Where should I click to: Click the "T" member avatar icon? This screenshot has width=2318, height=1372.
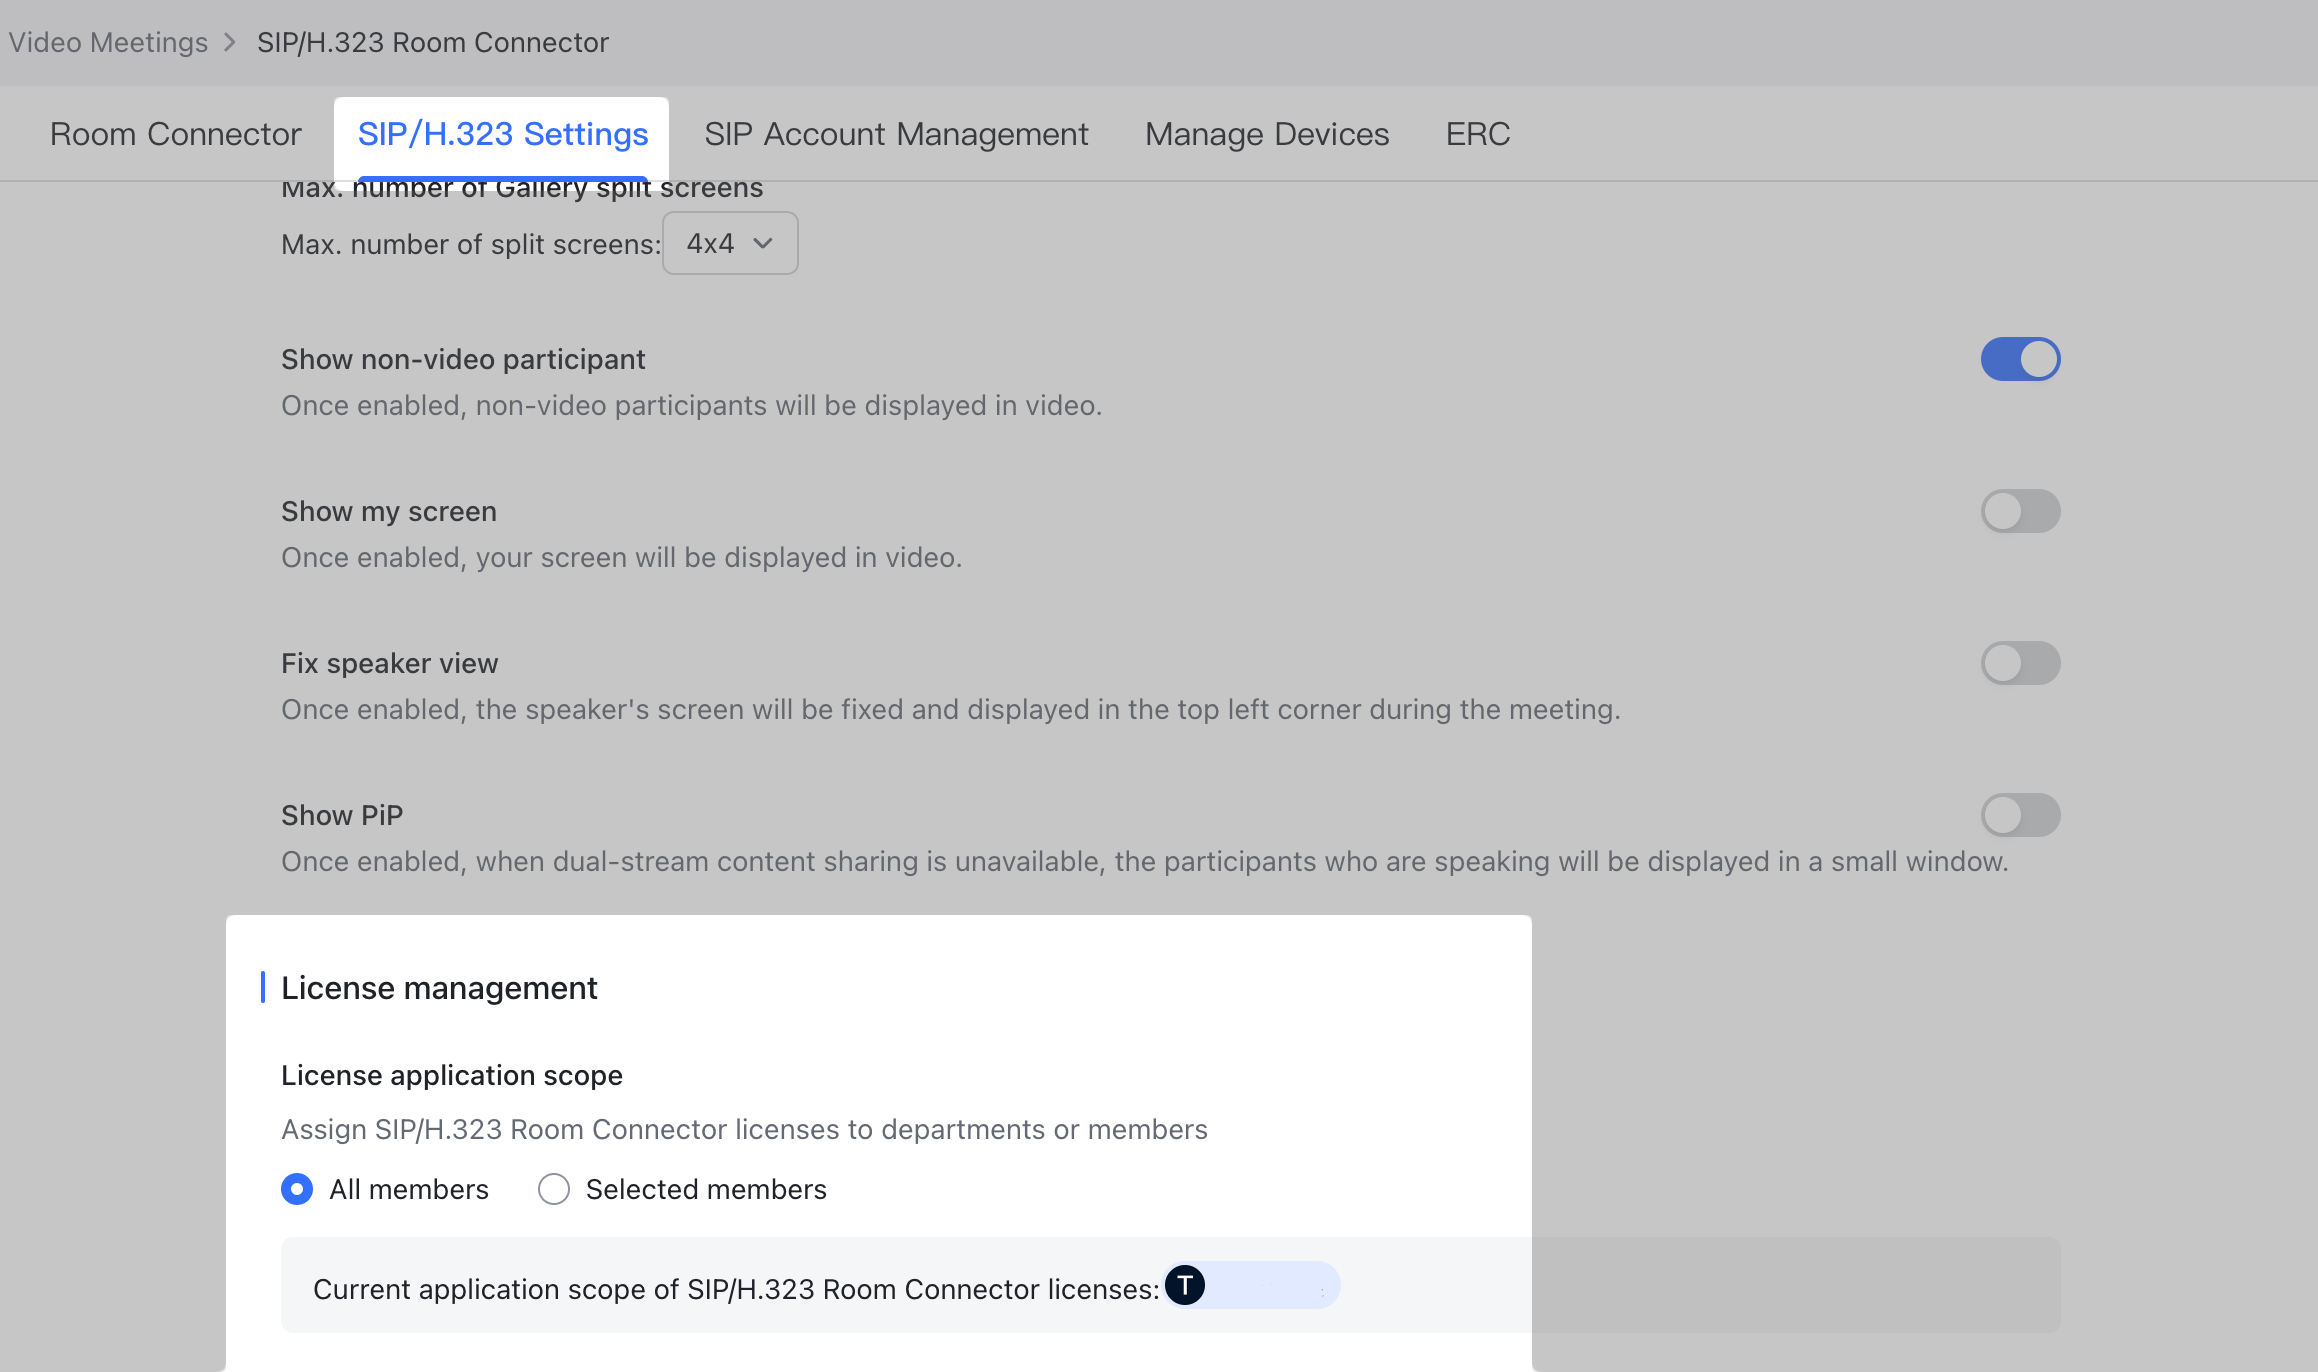point(1185,1286)
